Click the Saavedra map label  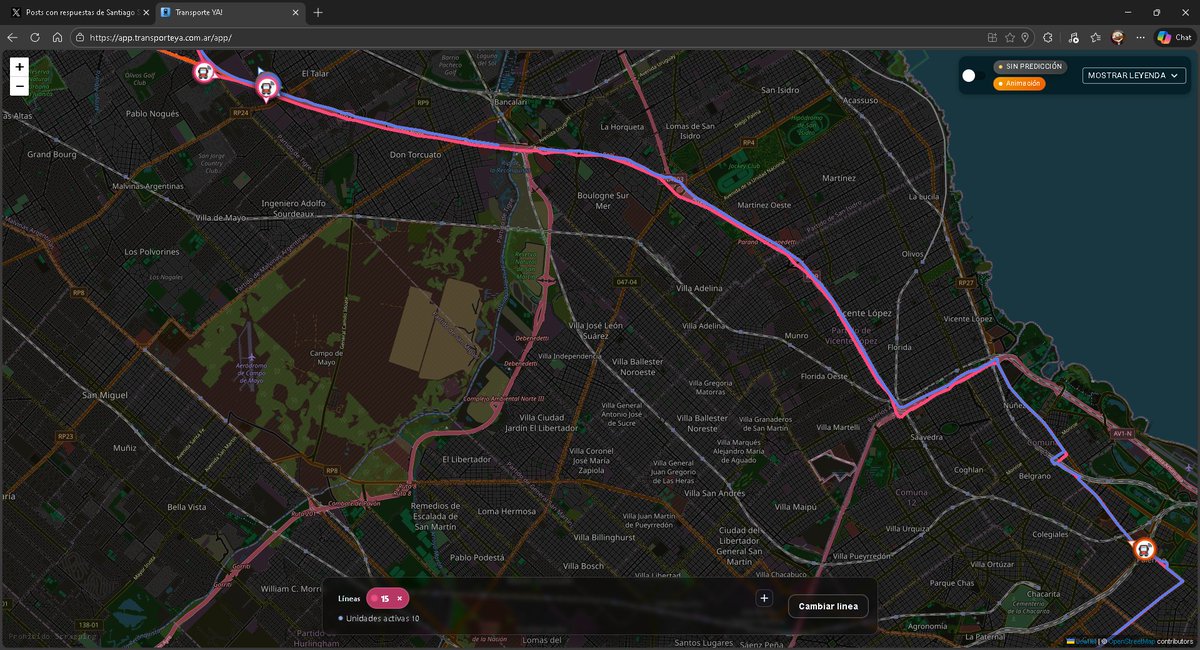926,438
